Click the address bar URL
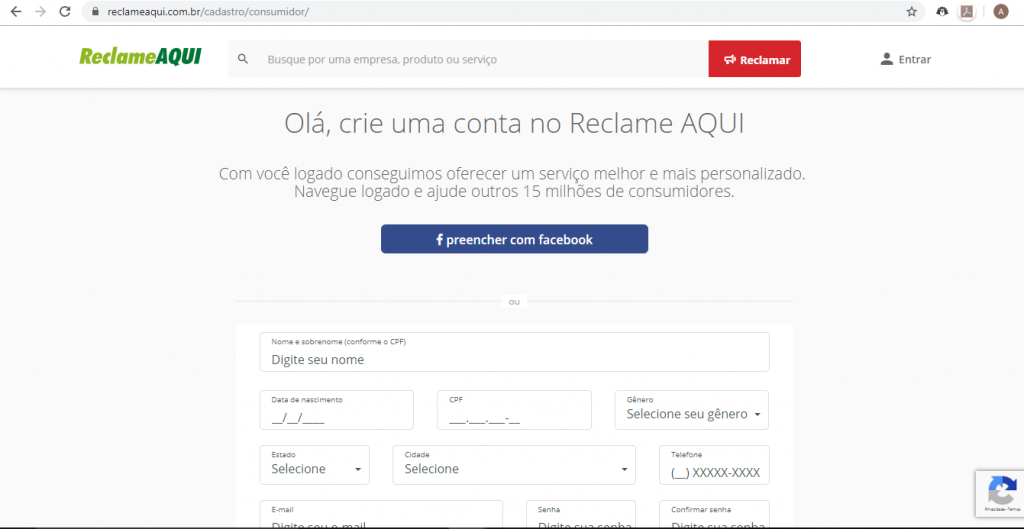 [x=208, y=12]
